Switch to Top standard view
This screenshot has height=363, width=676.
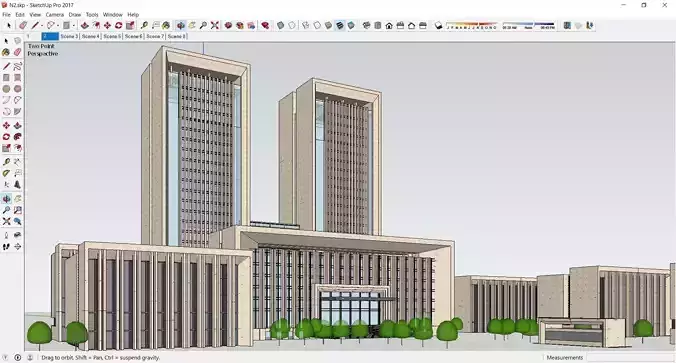(378, 25)
